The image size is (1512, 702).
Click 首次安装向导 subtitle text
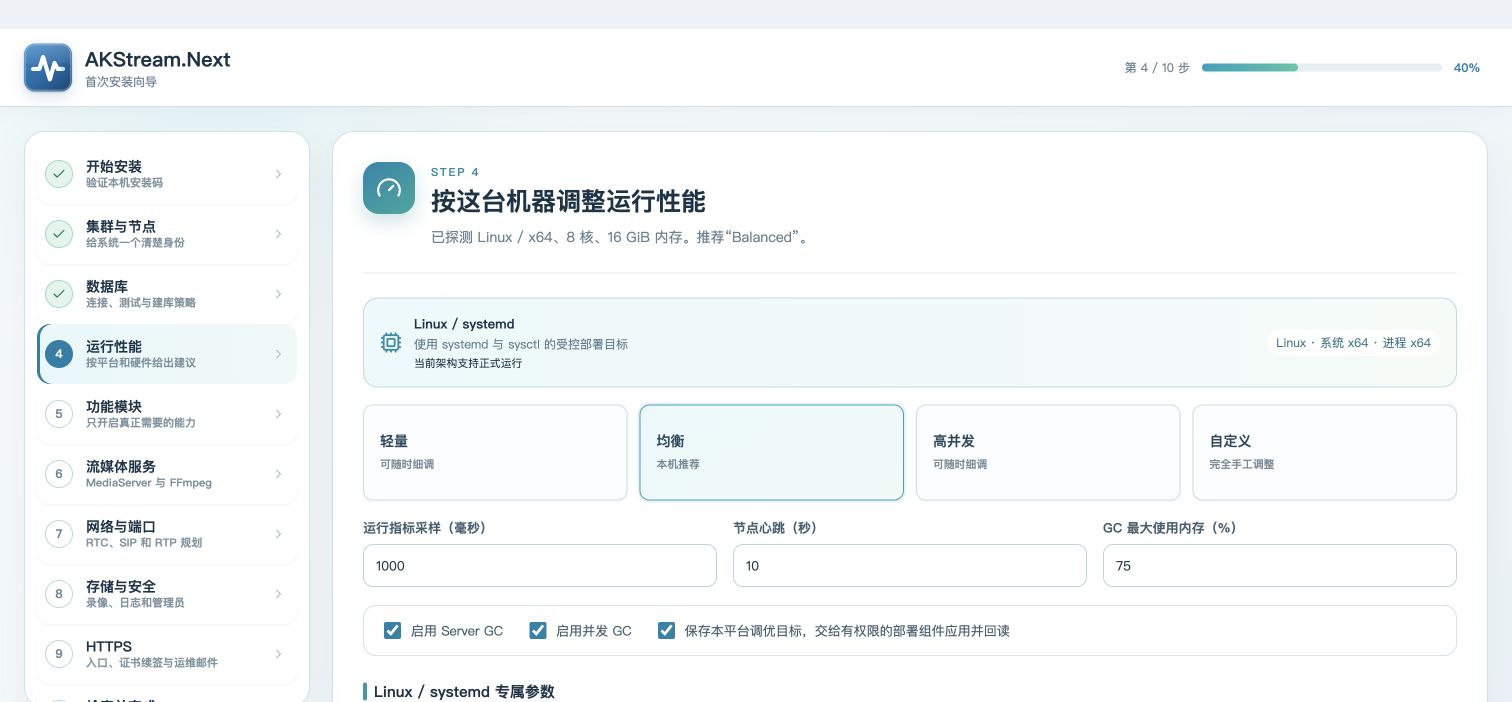(121, 82)
